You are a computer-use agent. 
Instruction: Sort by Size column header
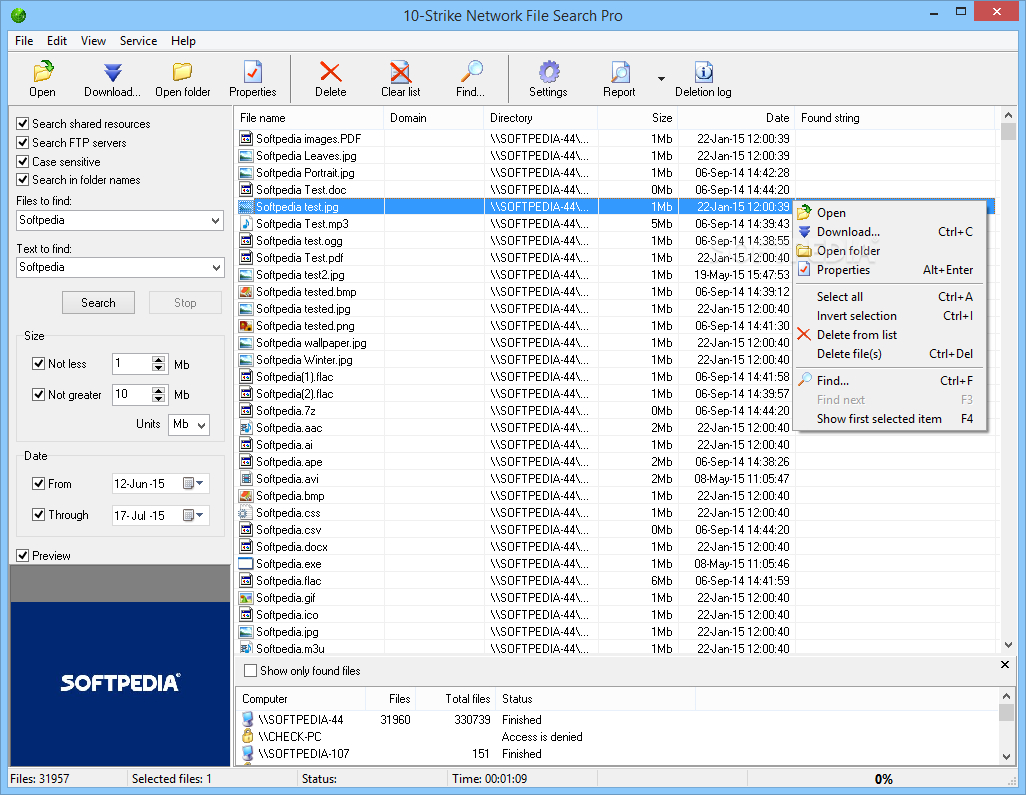[x=637, y=118]
